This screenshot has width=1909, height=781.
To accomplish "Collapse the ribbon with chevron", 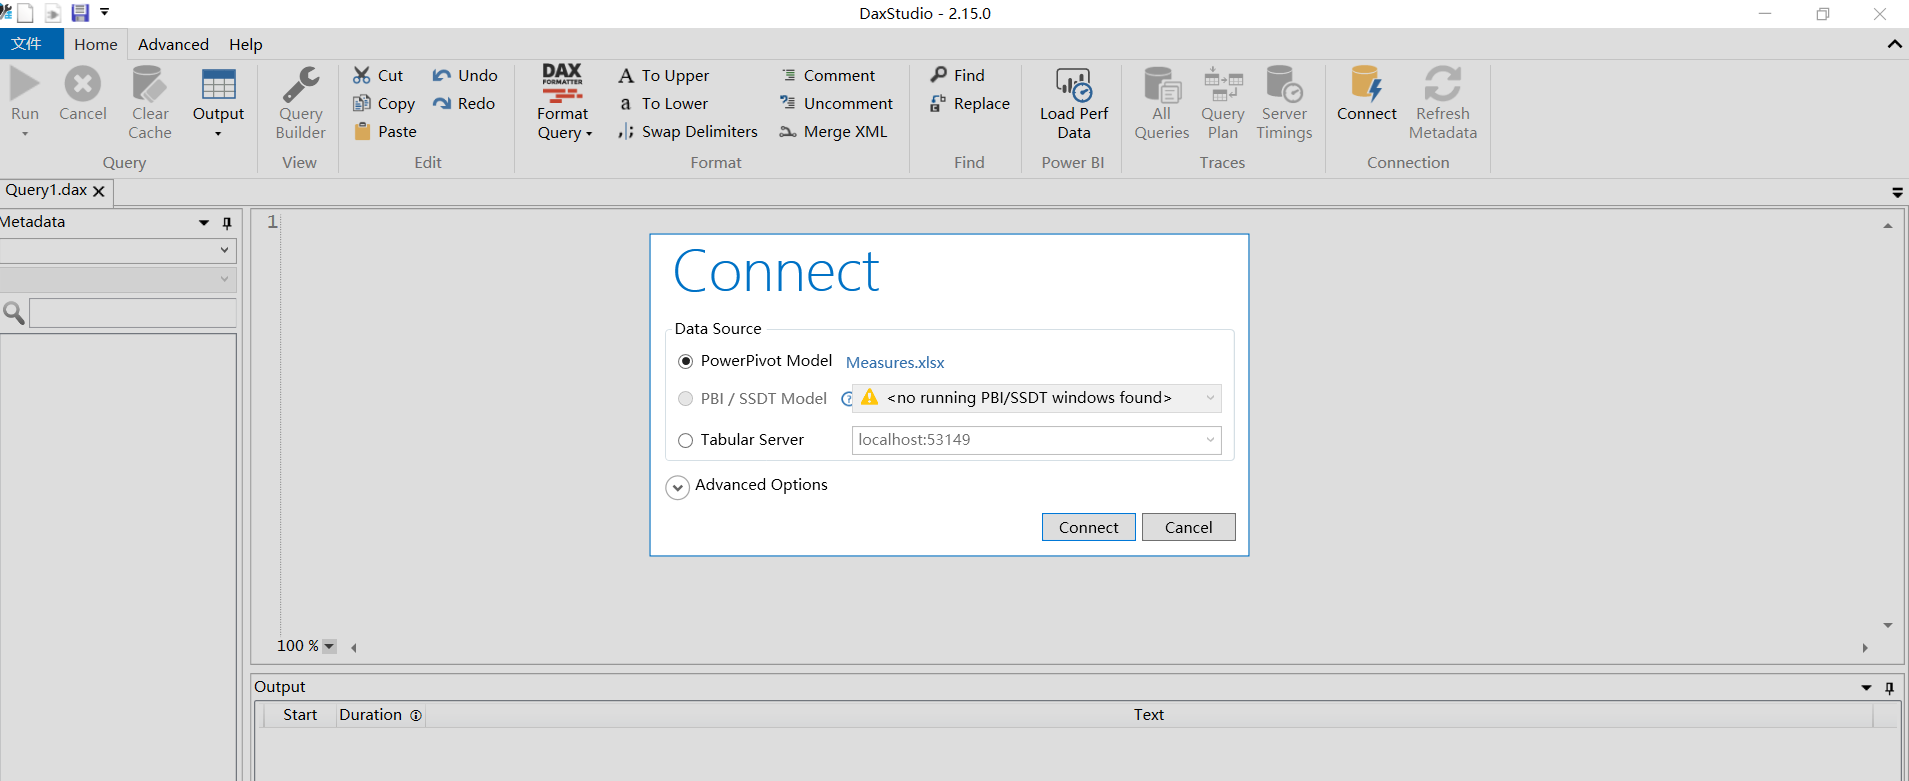I will (x=1894, y=44).
